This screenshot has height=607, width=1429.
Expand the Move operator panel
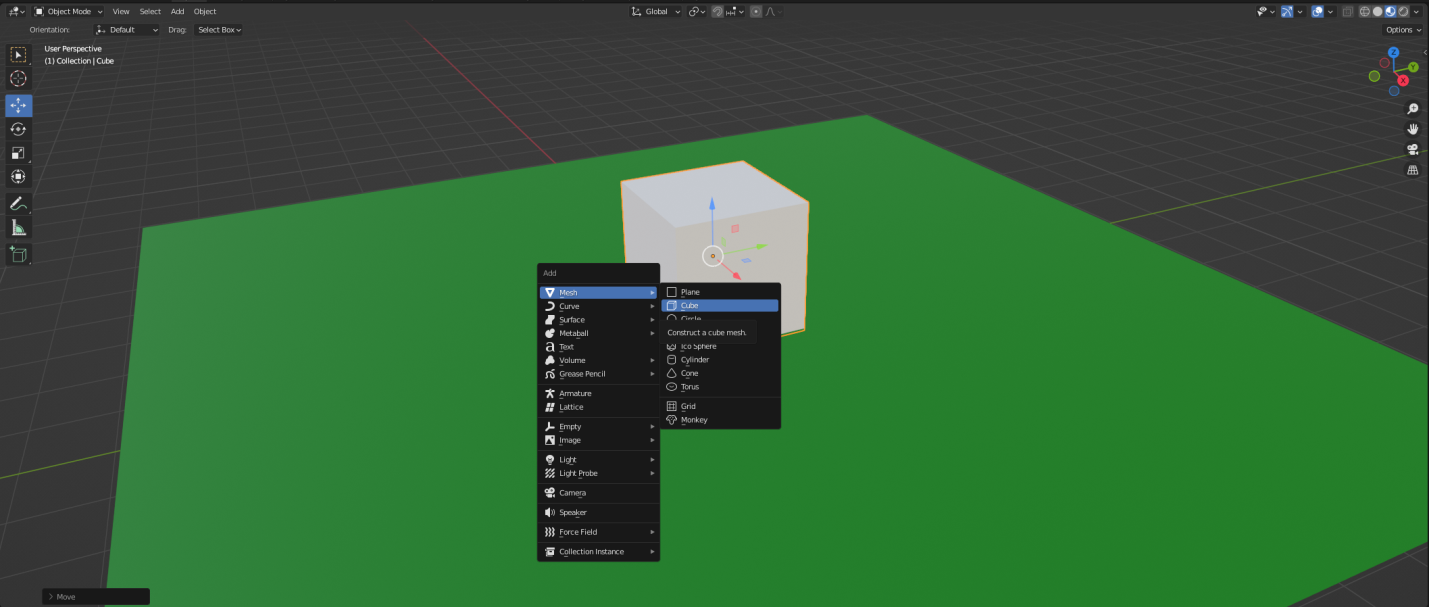(x=96, y=597)
